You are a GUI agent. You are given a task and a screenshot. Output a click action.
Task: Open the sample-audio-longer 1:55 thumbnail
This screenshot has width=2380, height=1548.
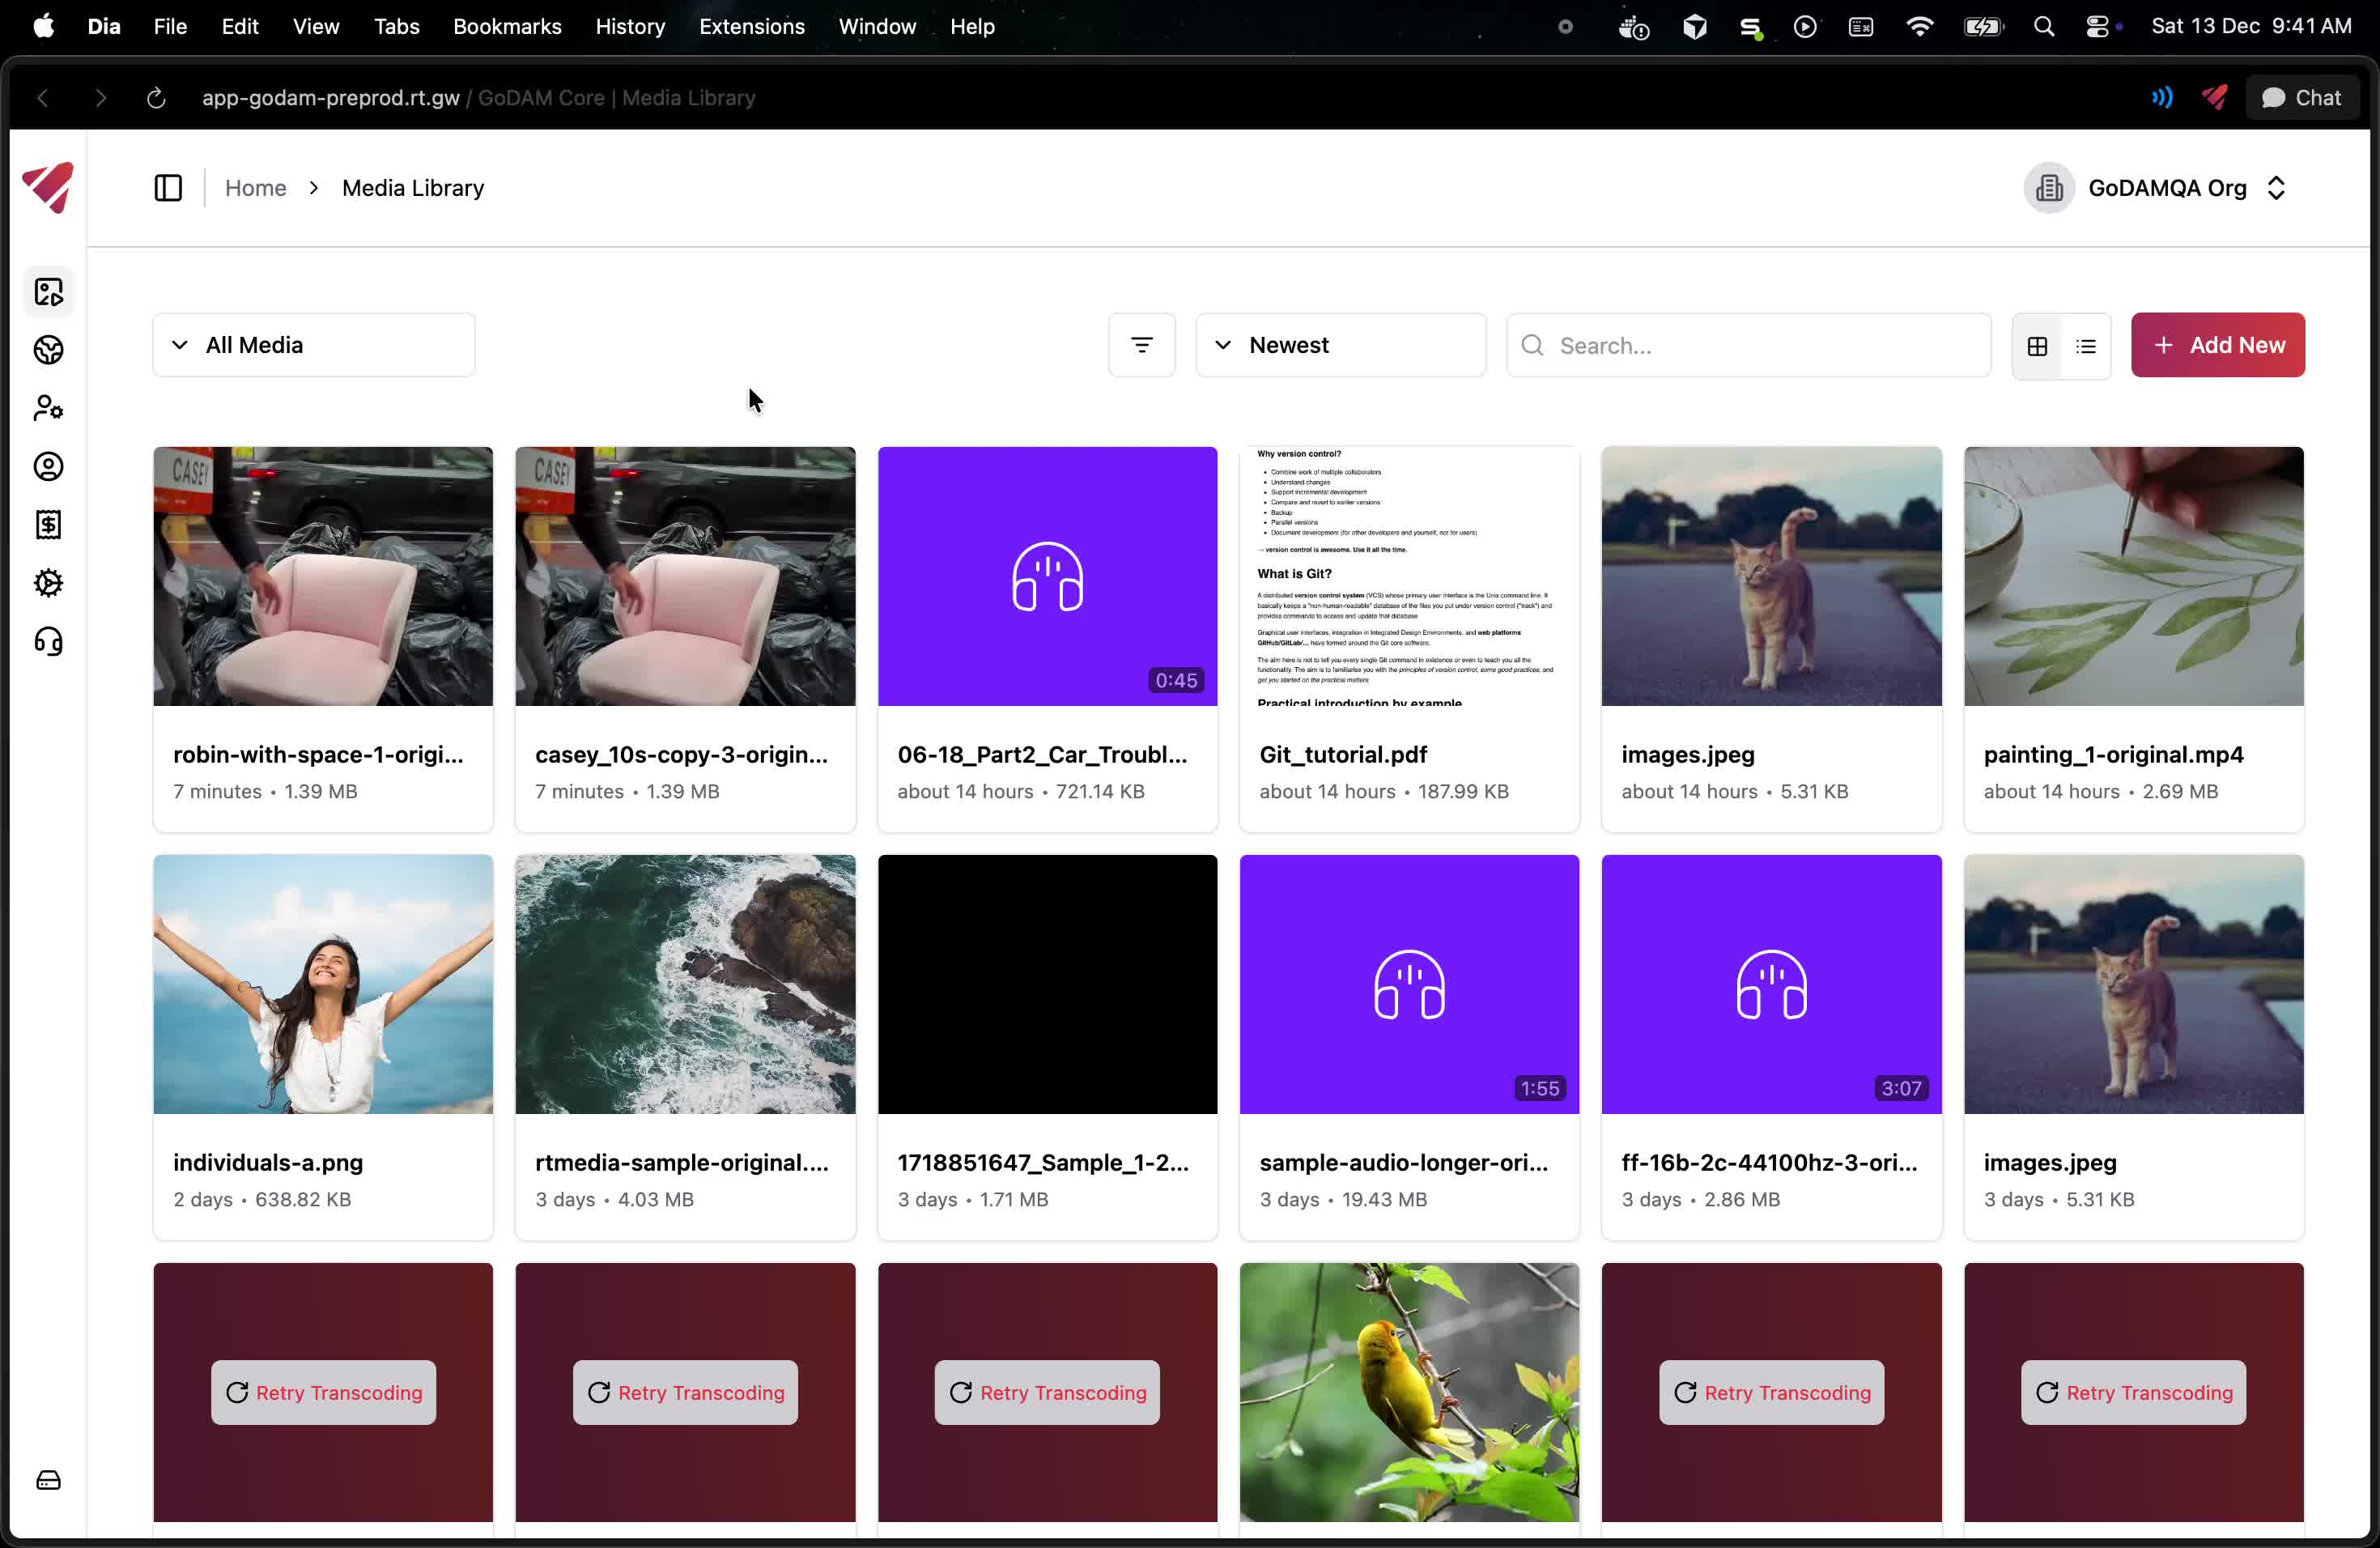pyautogui.click(x=1410, y=984)
